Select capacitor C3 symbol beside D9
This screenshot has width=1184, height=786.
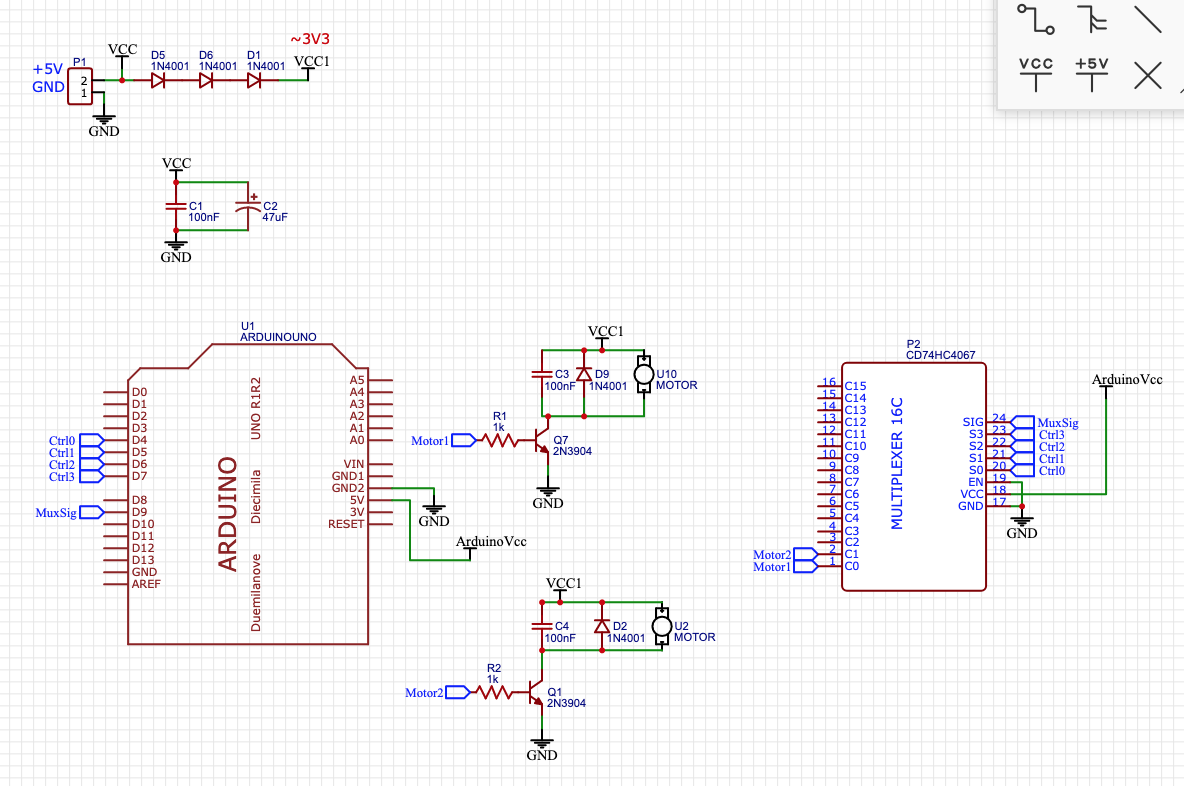tap(541, 374)
